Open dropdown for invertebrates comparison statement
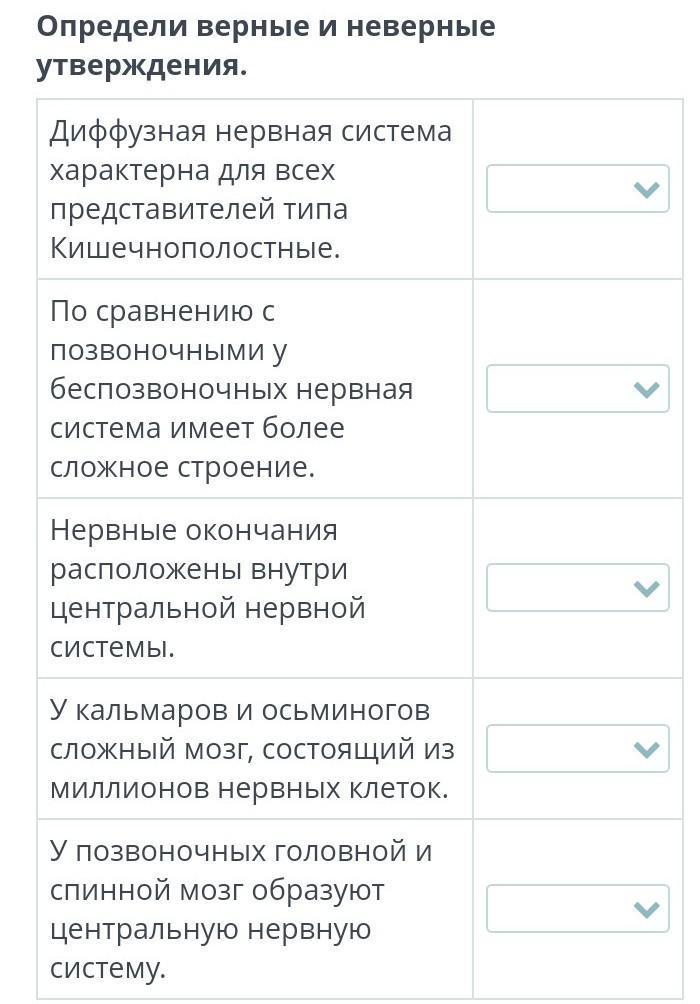 pyautogui.click(x=577, y=389)
